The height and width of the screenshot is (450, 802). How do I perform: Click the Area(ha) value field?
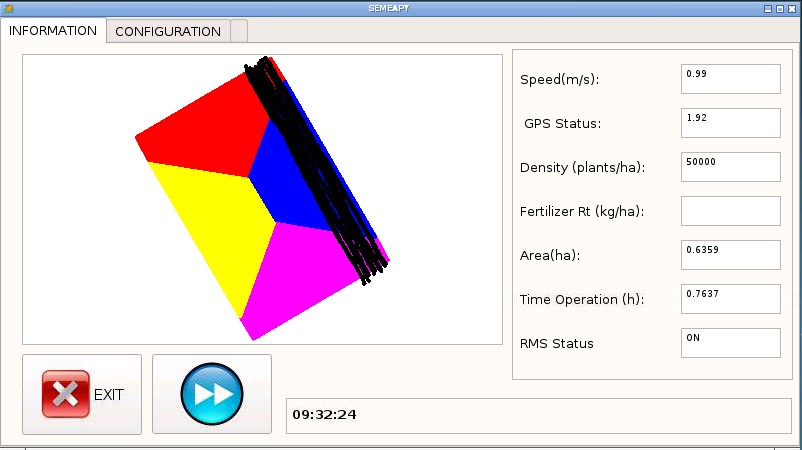tap(730, 255)
